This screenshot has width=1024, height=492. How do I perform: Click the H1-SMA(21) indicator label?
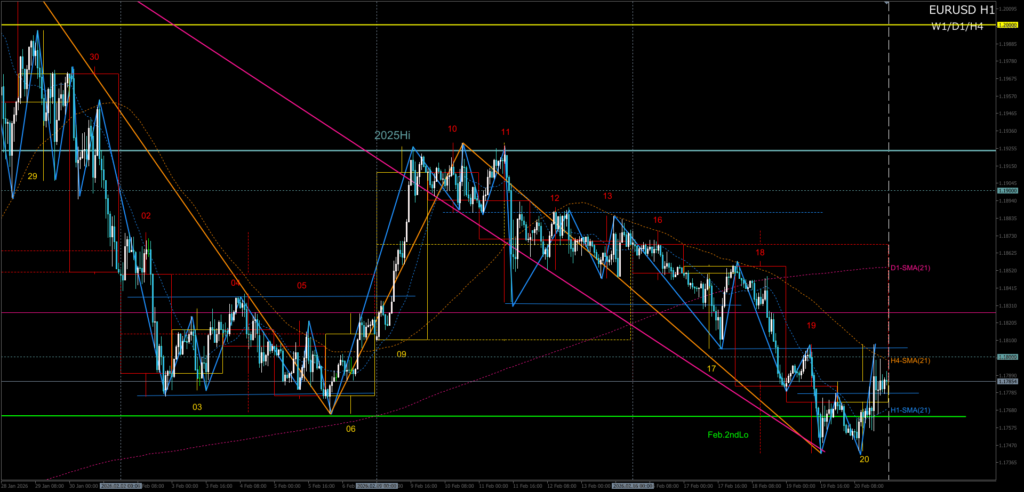[x=910, y=410]
